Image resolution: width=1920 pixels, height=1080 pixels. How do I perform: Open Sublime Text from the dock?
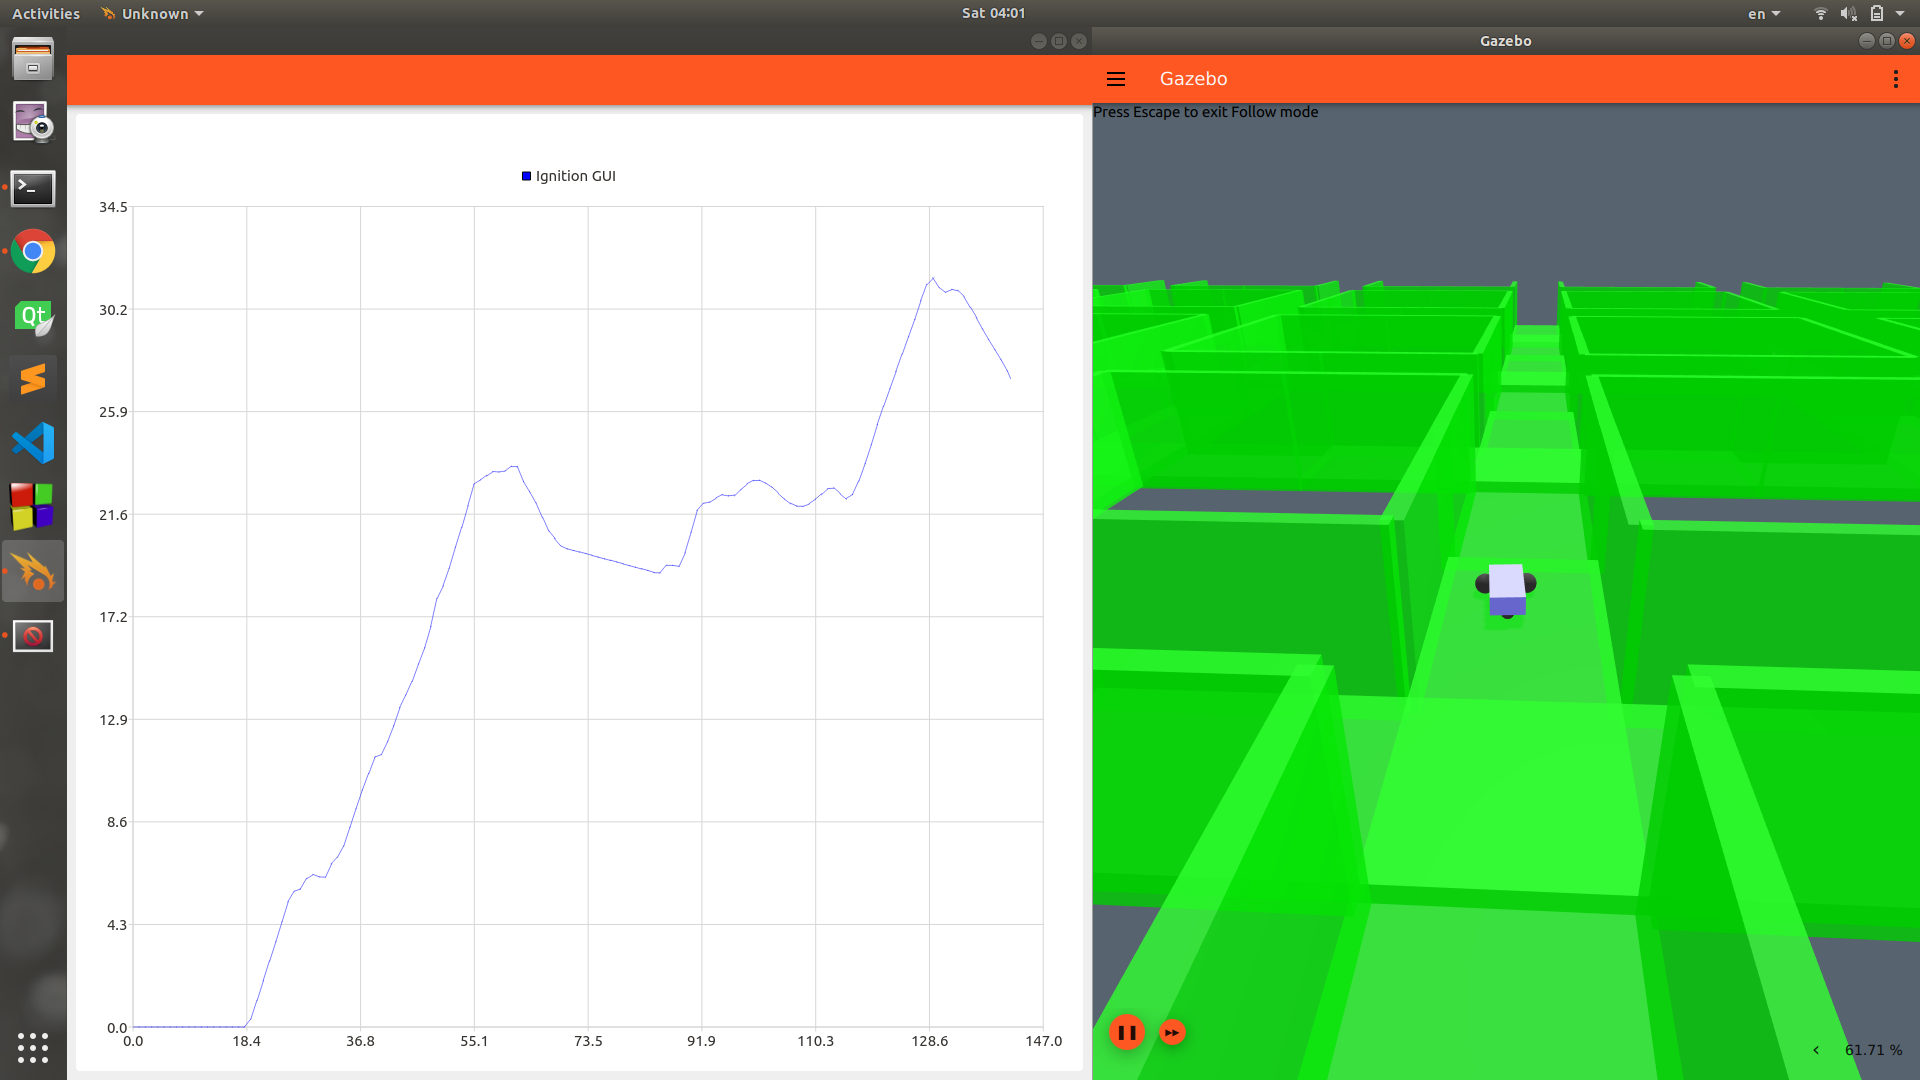(x=33, y=379)
